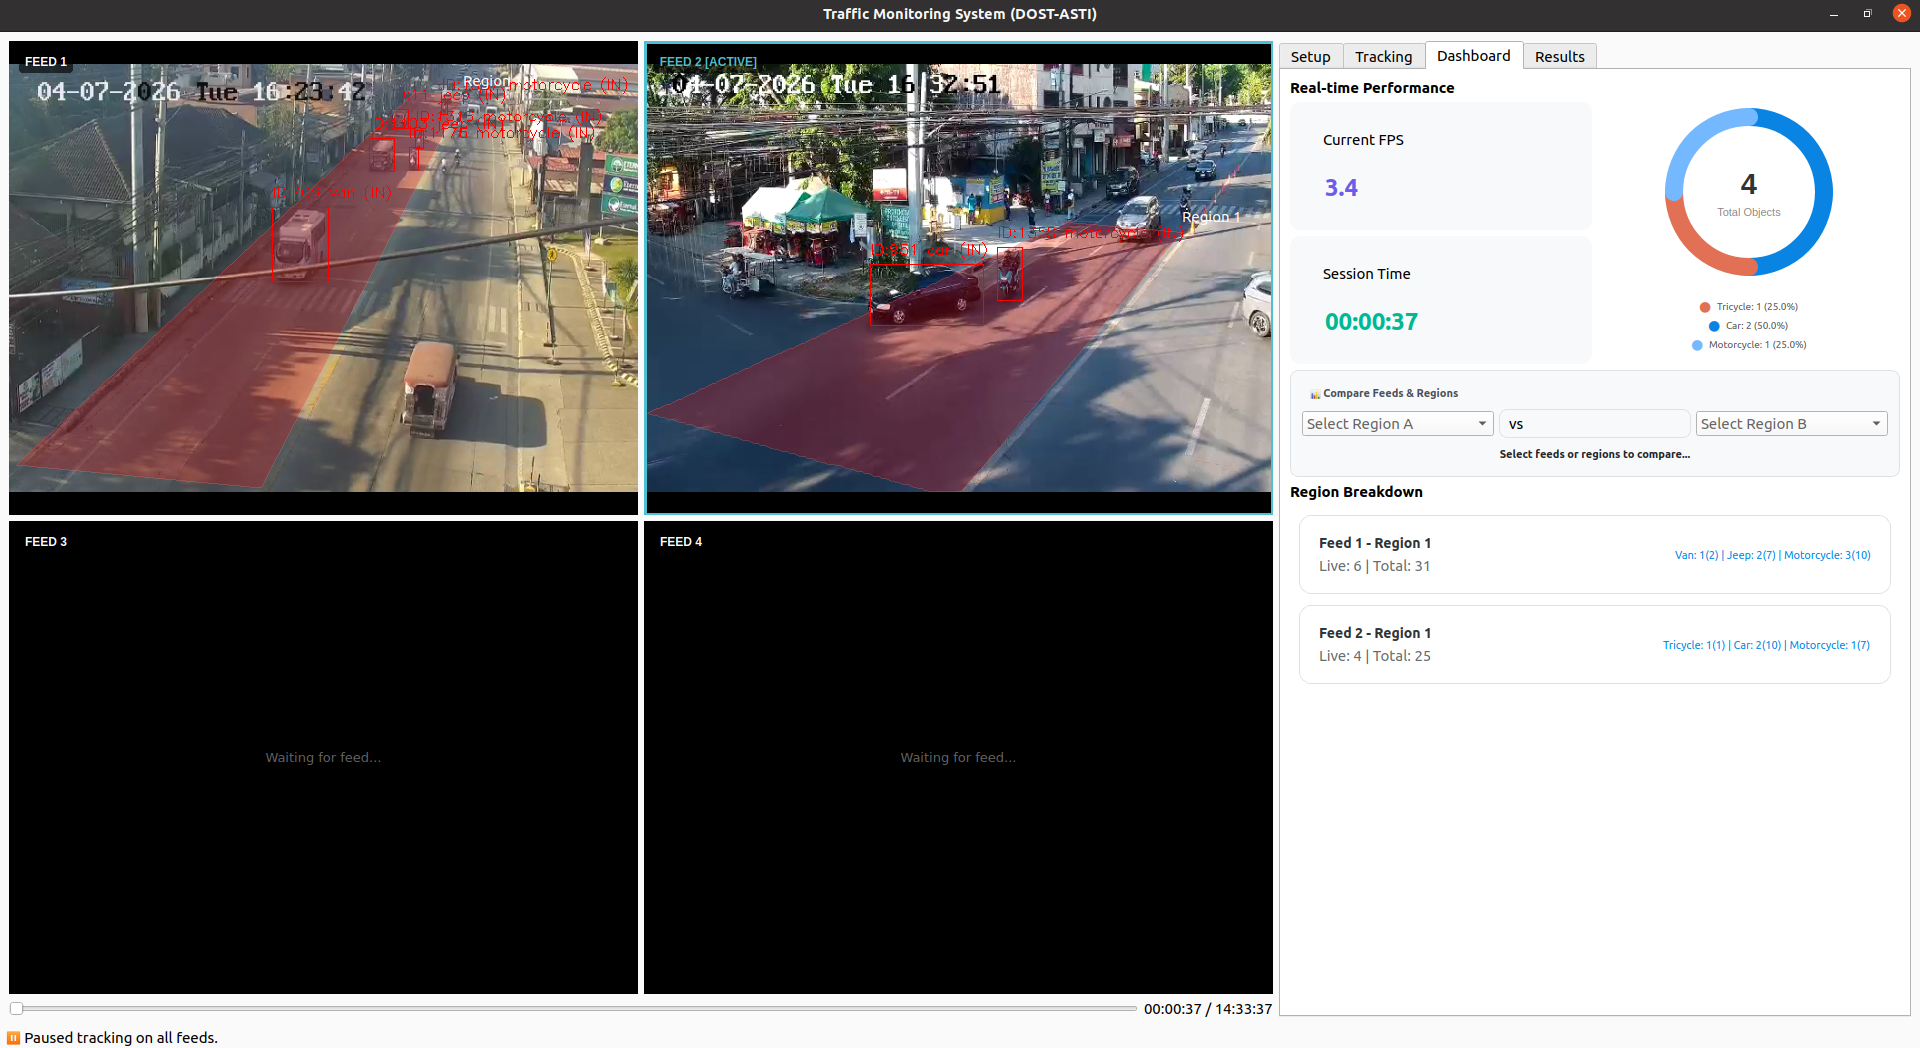Open the Results tab
This screenshot has width=1920, height=1048.
1559,57
